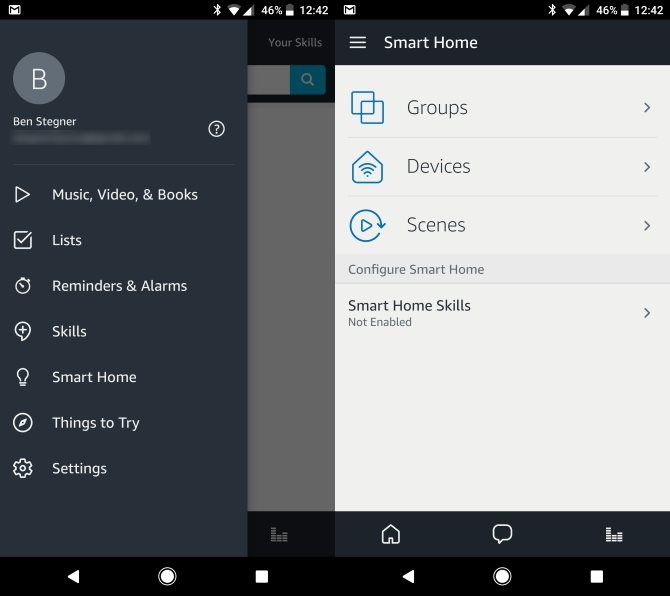The width and height of the screenshot is (670, 596).
Task: Tap the skills search input field
Action: pos(269,79)
